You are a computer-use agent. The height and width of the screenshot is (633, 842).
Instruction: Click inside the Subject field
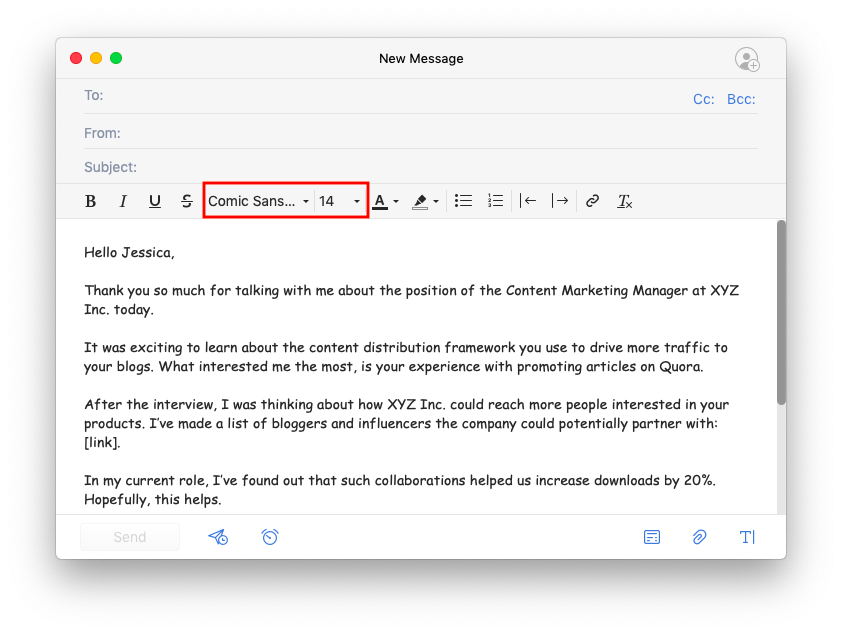coord(300,167)
